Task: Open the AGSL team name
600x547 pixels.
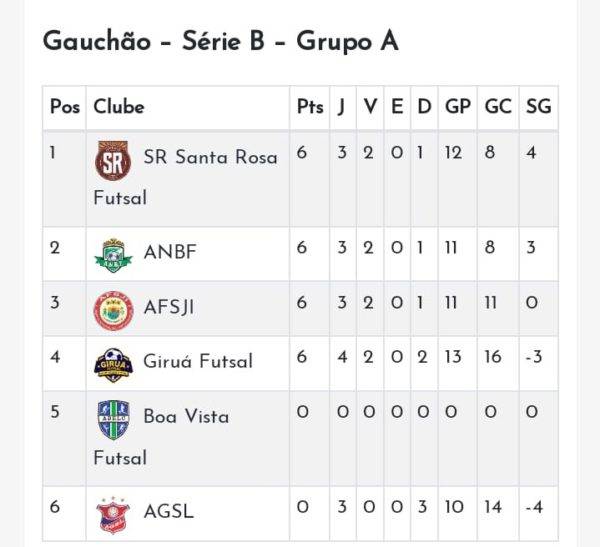Action: pyautogui.click(x=169, y=511)
